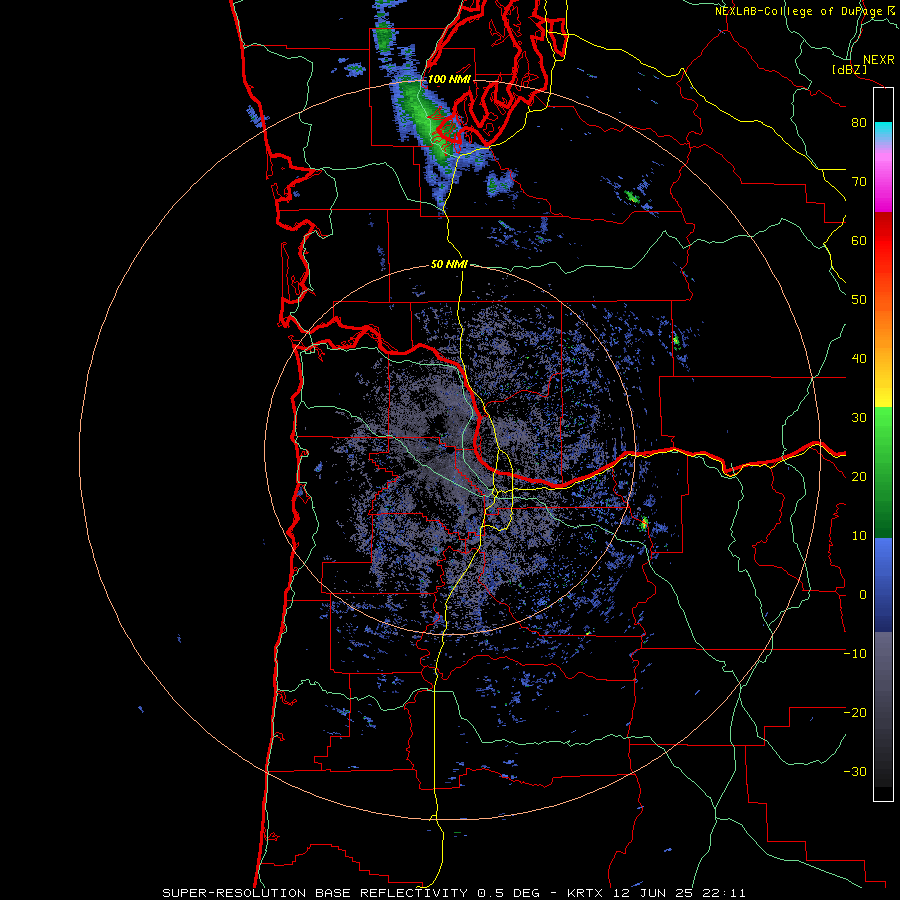Select the 80 value on the dBZ scale

click(859, 123)
